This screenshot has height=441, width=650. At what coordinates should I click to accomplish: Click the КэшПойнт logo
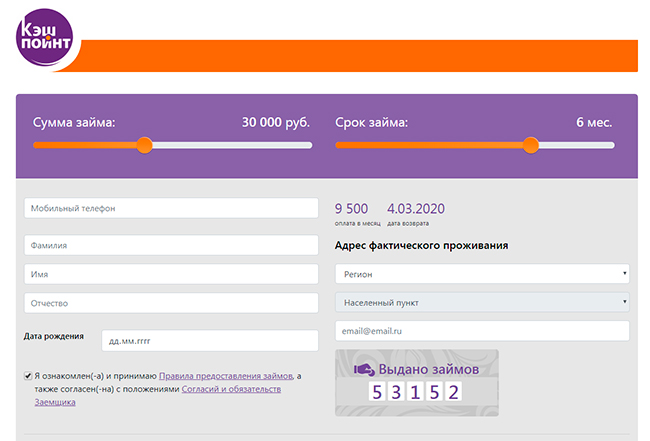coord(45,38)
